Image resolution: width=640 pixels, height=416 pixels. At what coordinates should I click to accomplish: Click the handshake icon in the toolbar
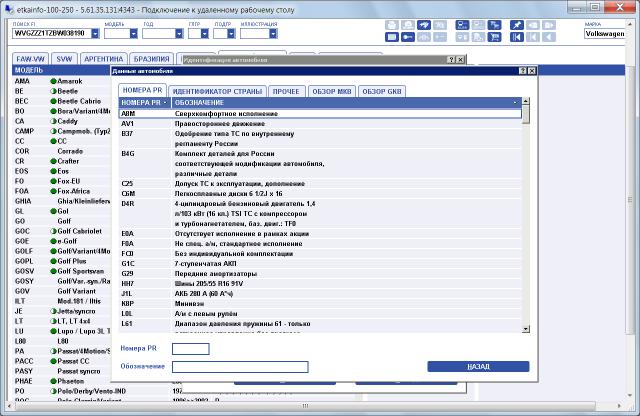point(424,25)
